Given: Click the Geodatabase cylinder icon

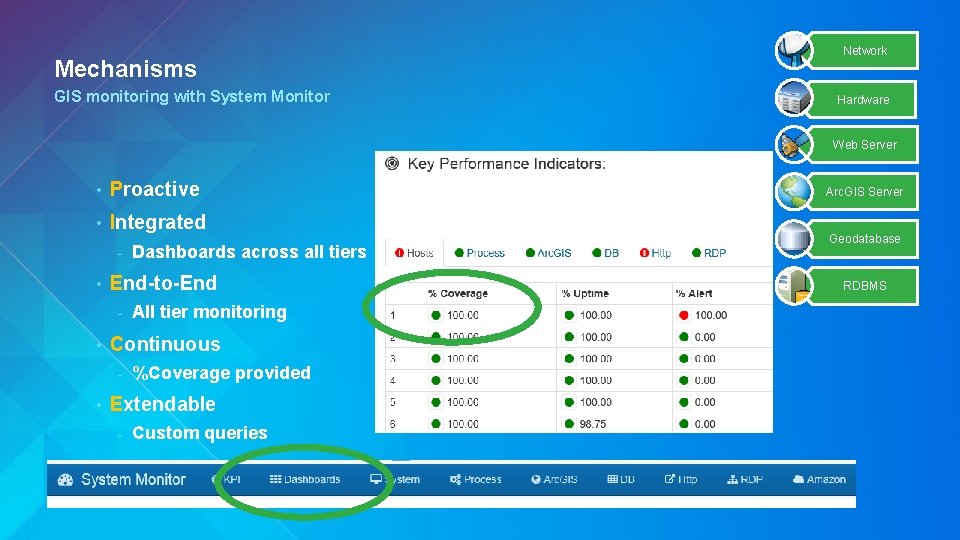Looking at the screenshot, I should [793, 238].
